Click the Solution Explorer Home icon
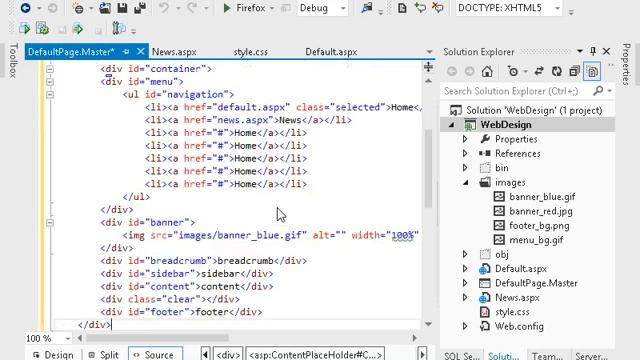The image size is (640, 360). [x=487, y=71]
